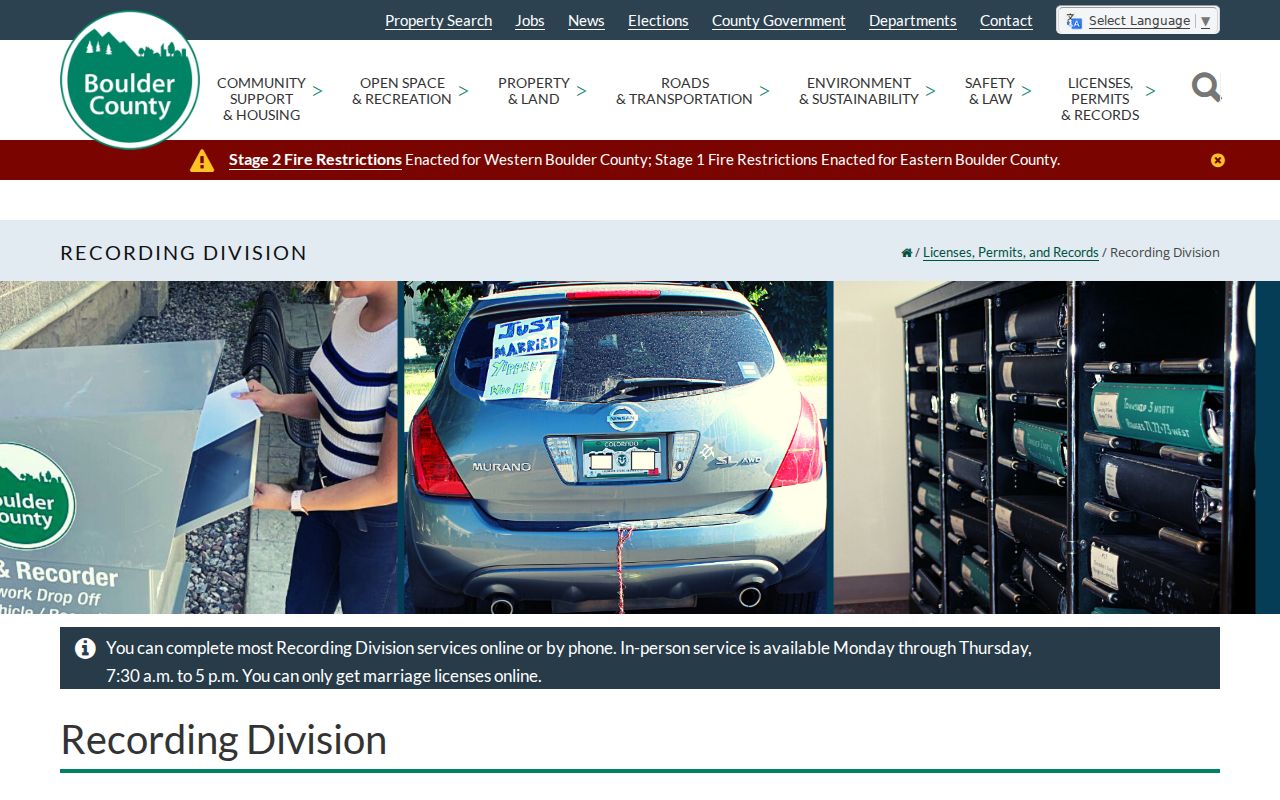Click the record books shelf photo
The height and width of the screenshot is (800, 1280).
coord(1044,447)
